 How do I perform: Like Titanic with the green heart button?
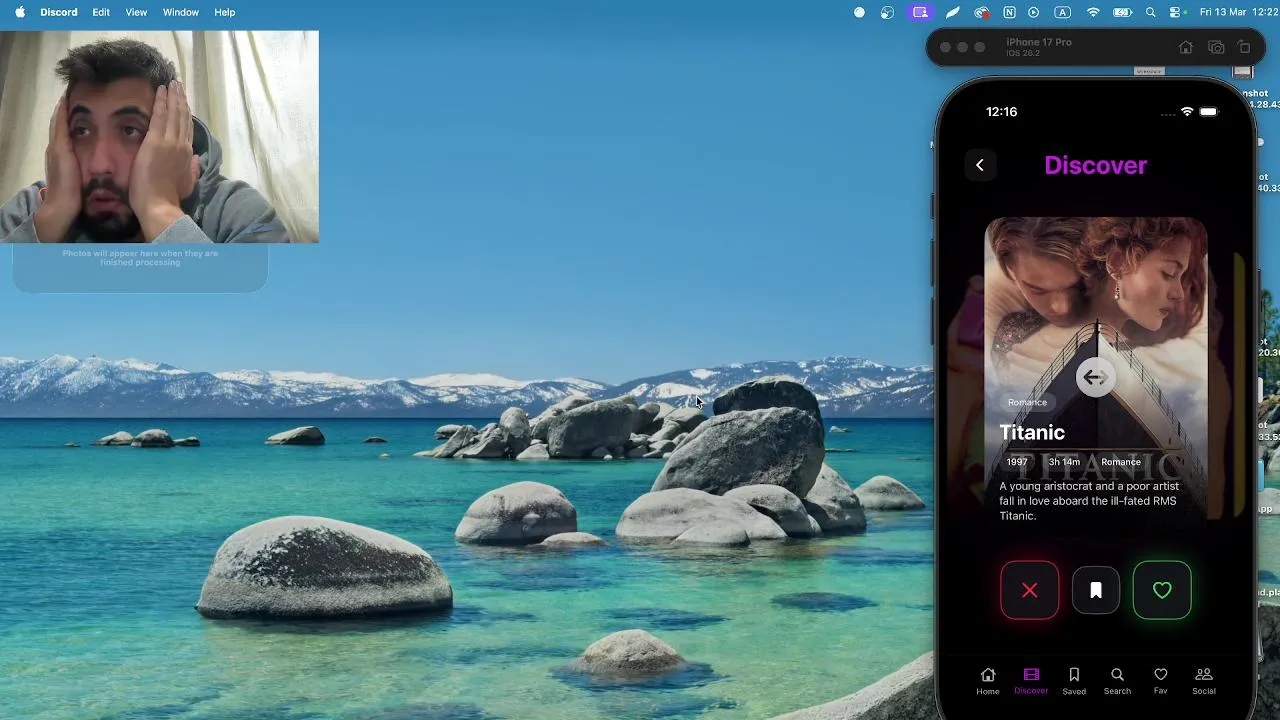click(1162, 590)
